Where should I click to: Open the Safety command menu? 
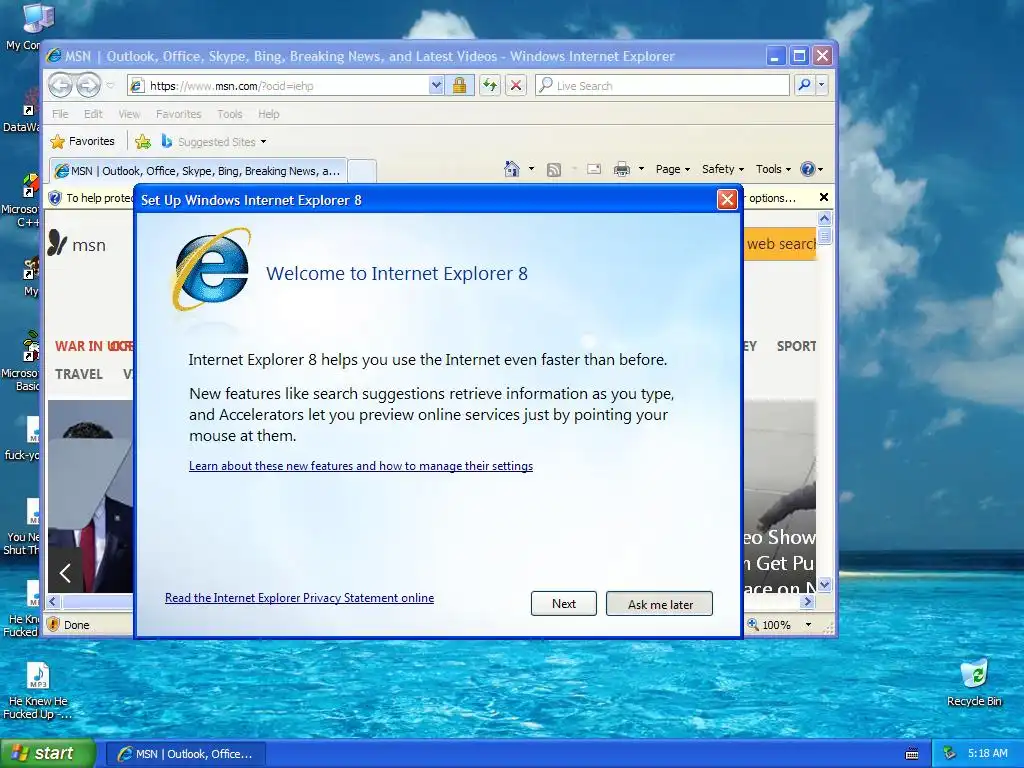pyautogui.click(x=722, y=169)
